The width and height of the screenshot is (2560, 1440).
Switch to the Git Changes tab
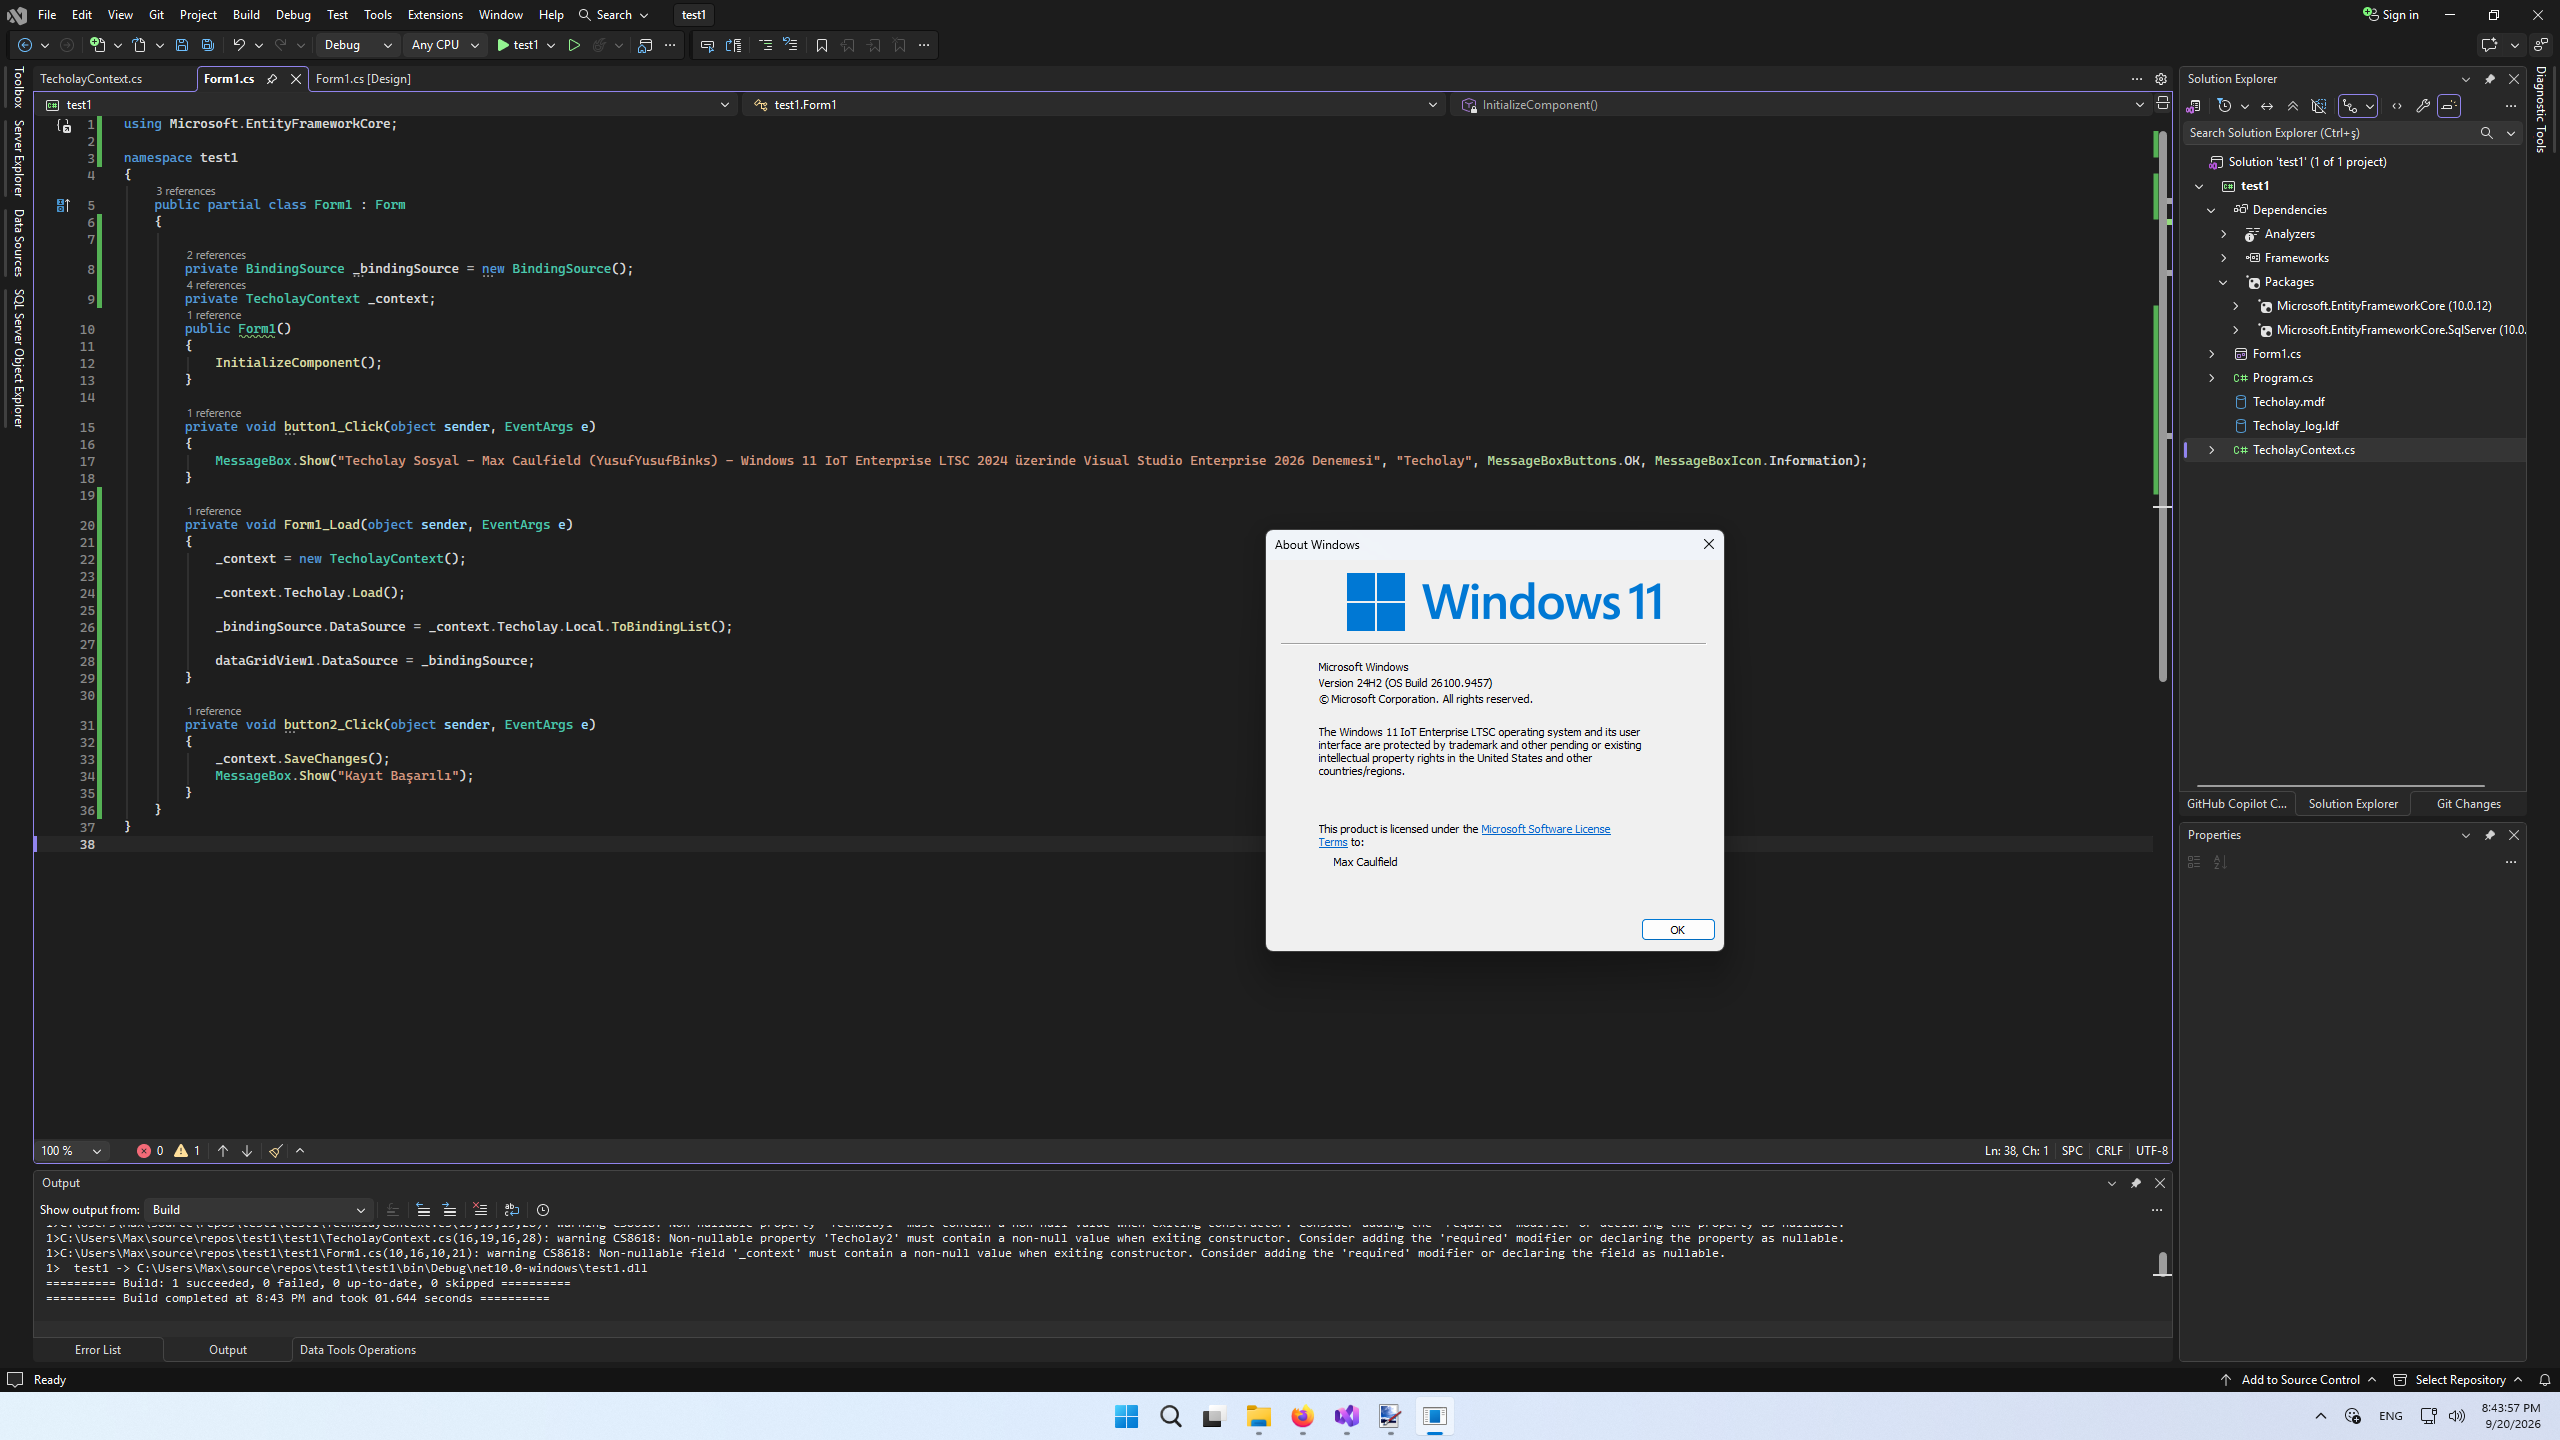point(2468,804)
